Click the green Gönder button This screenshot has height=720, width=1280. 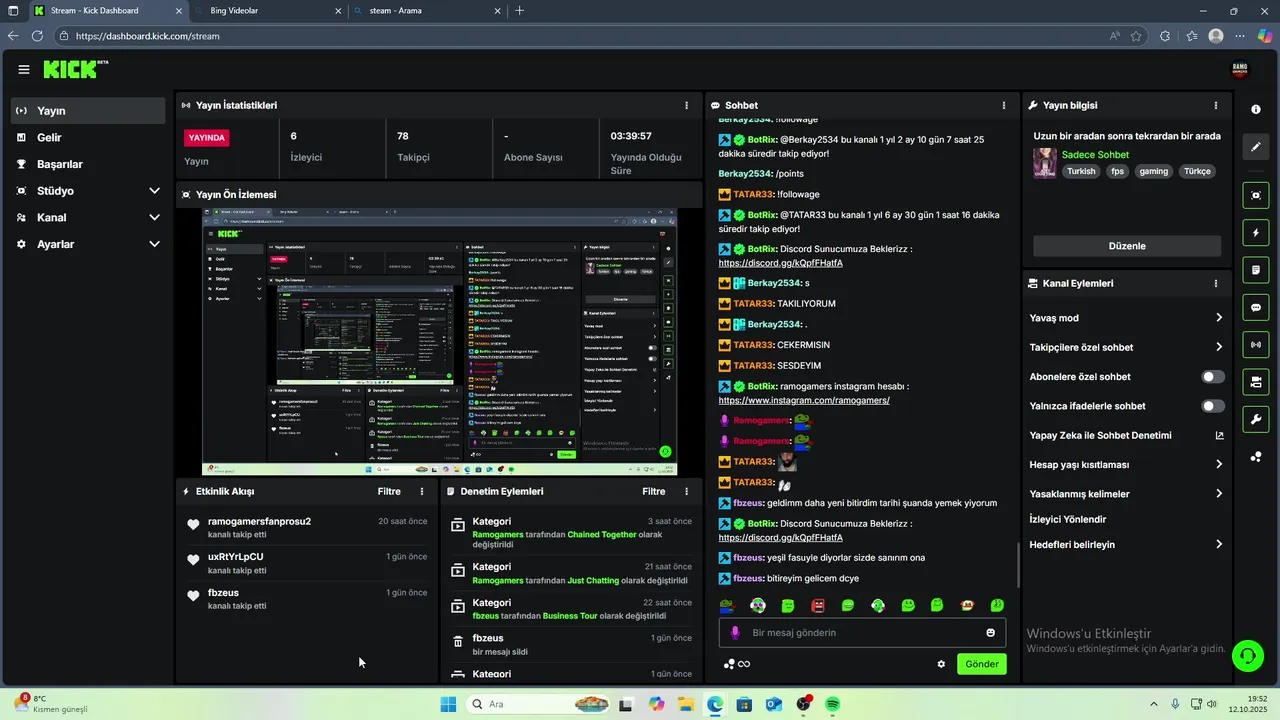point(981,664)
